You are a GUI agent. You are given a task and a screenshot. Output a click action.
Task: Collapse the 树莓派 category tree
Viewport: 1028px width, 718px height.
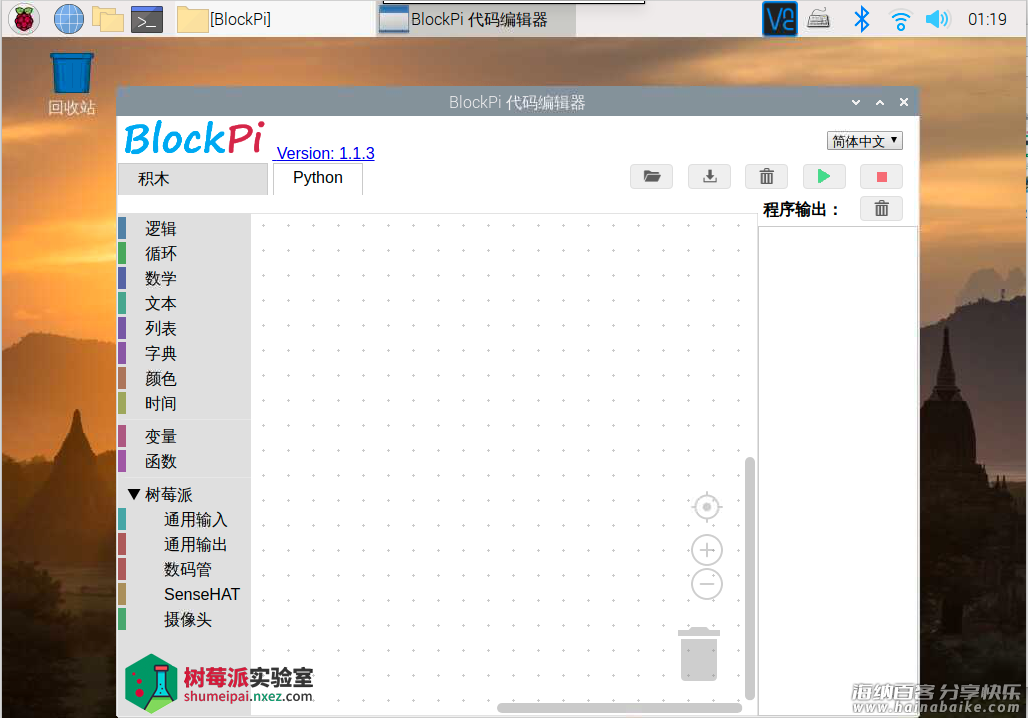pos(134,495)
